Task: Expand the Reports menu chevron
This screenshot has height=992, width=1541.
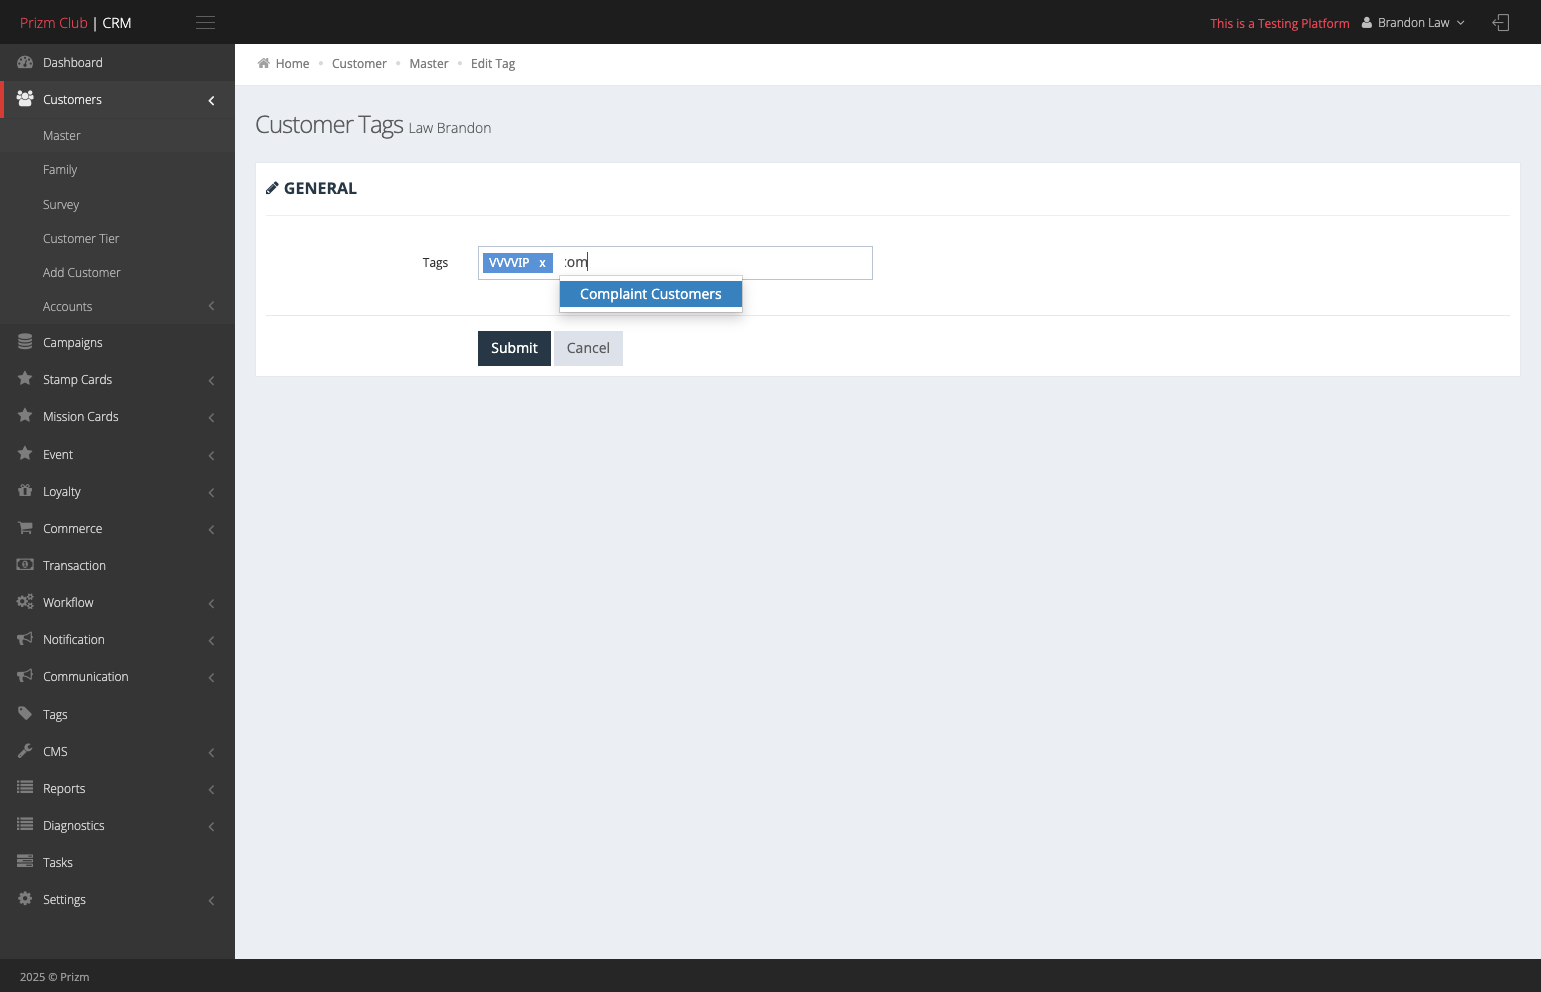Action: pyautogui.click(x=211, y=789)
